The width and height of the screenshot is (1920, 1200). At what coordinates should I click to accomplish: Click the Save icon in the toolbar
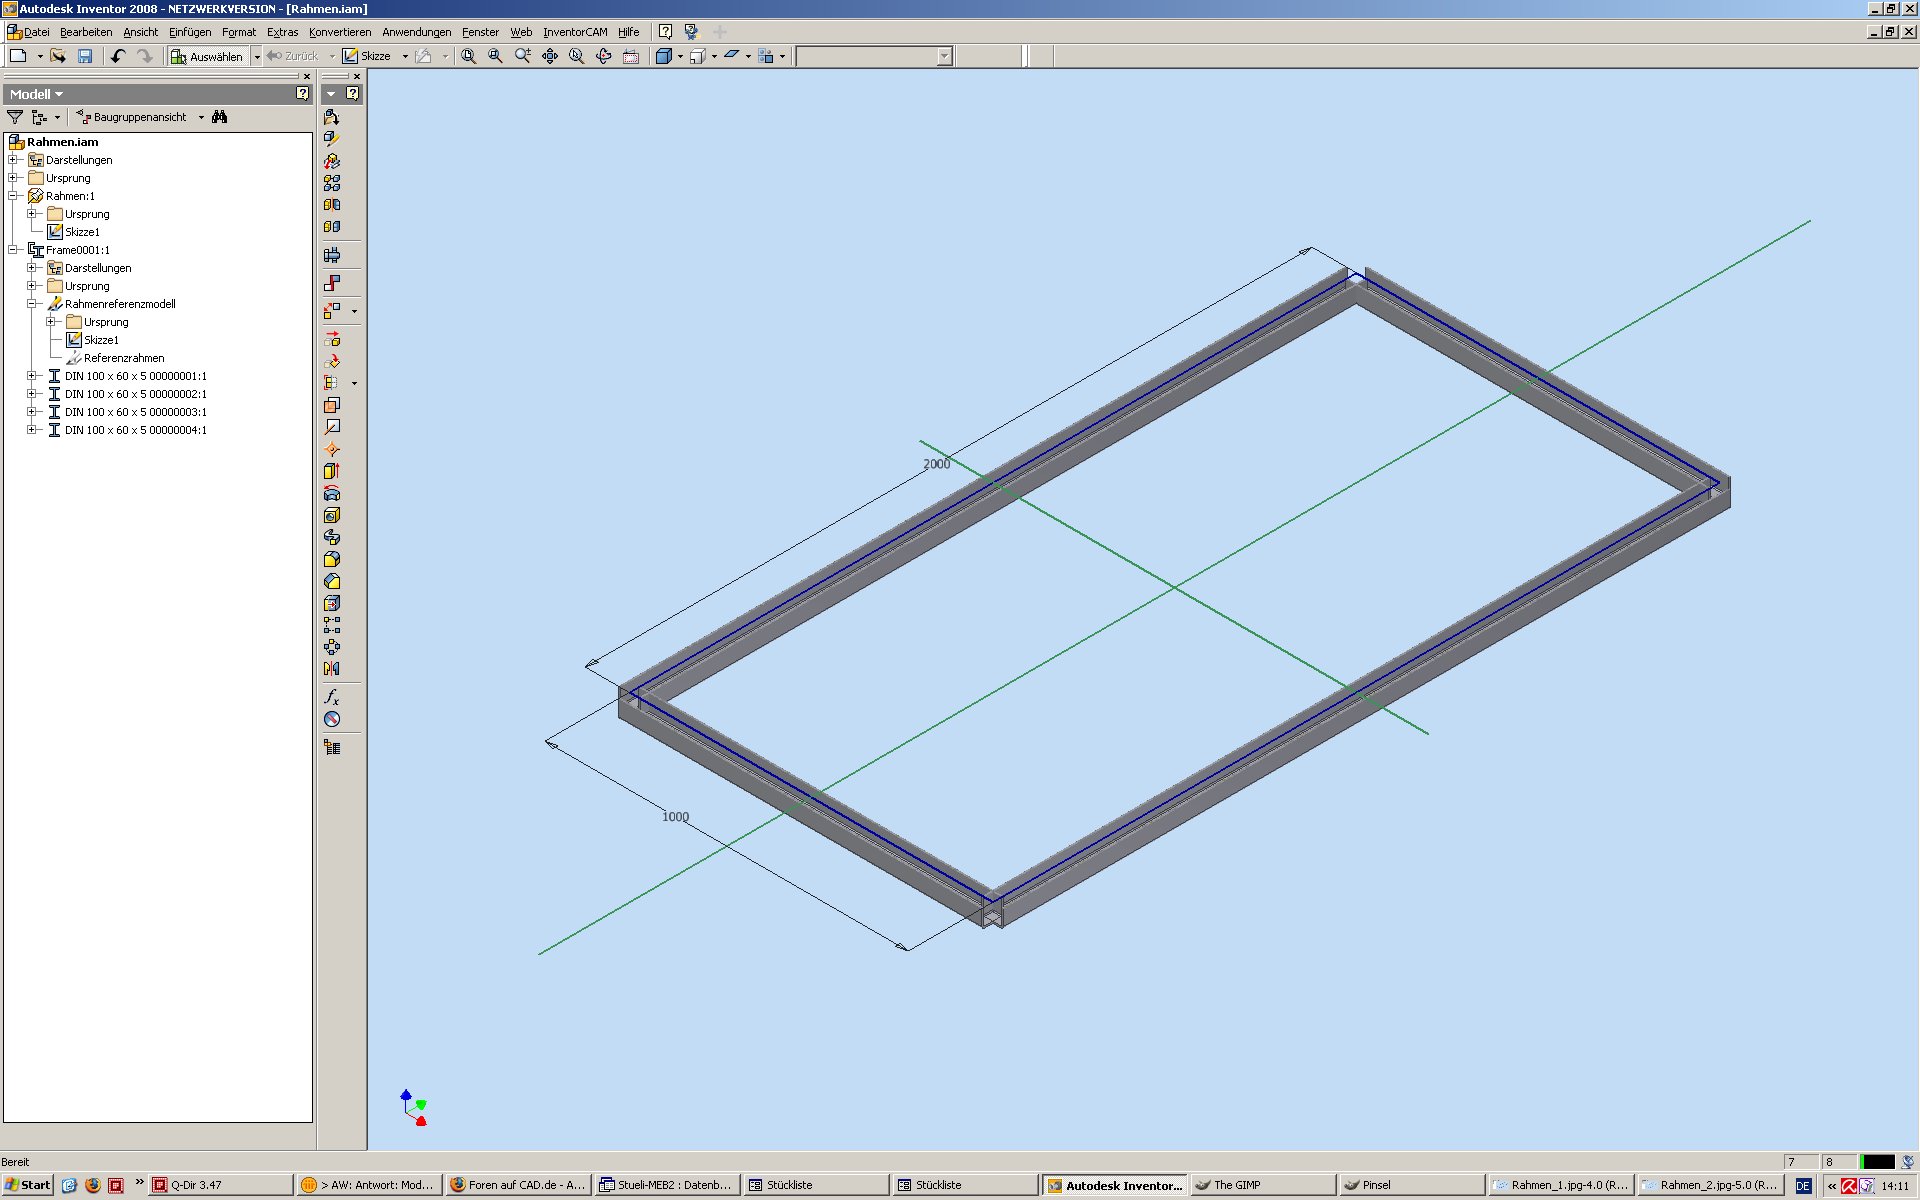pos(85,56)
